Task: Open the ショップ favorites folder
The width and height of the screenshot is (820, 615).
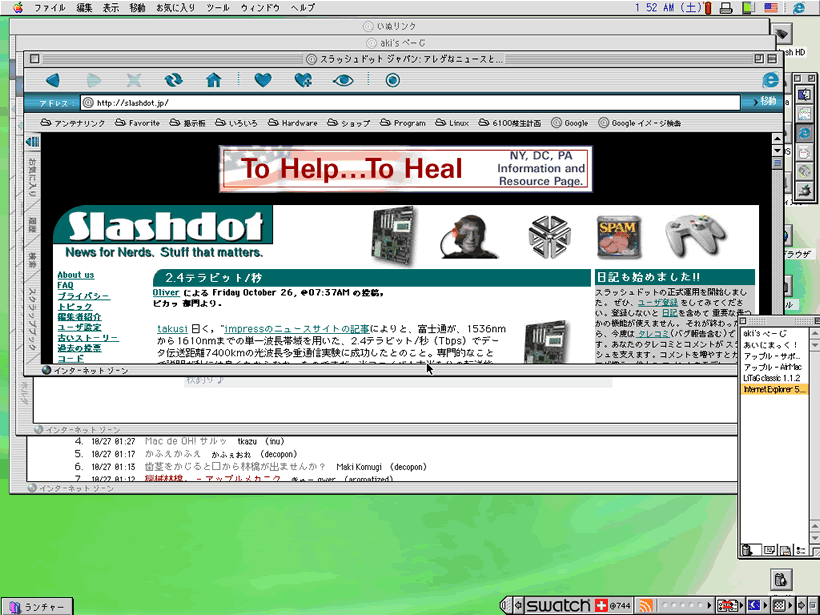Action: (x=349, y=123)
